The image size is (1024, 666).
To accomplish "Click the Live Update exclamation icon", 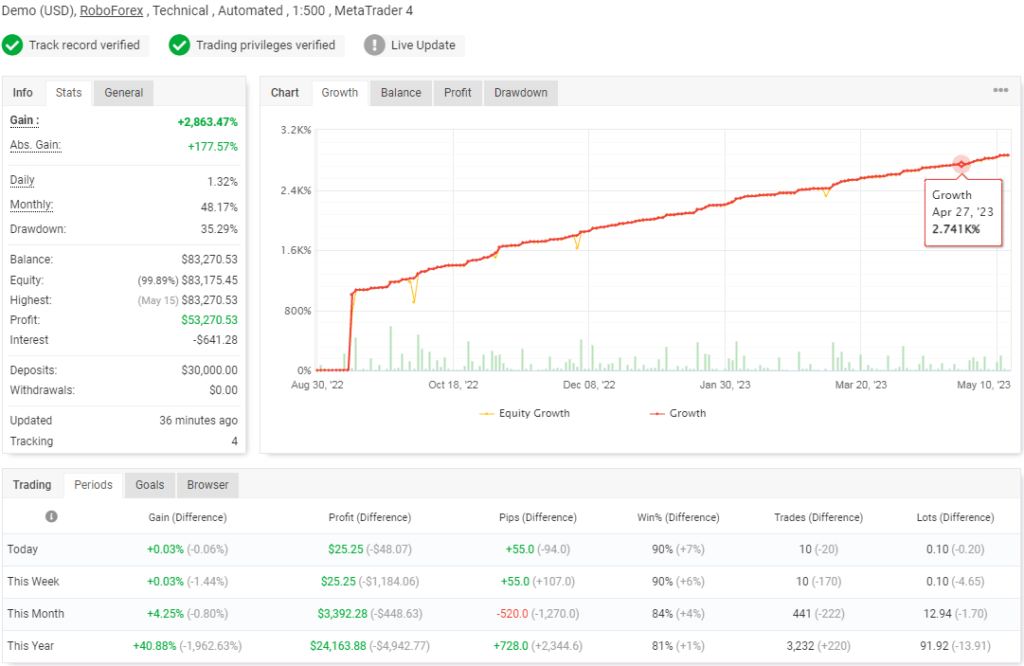I will coord(374,45).
